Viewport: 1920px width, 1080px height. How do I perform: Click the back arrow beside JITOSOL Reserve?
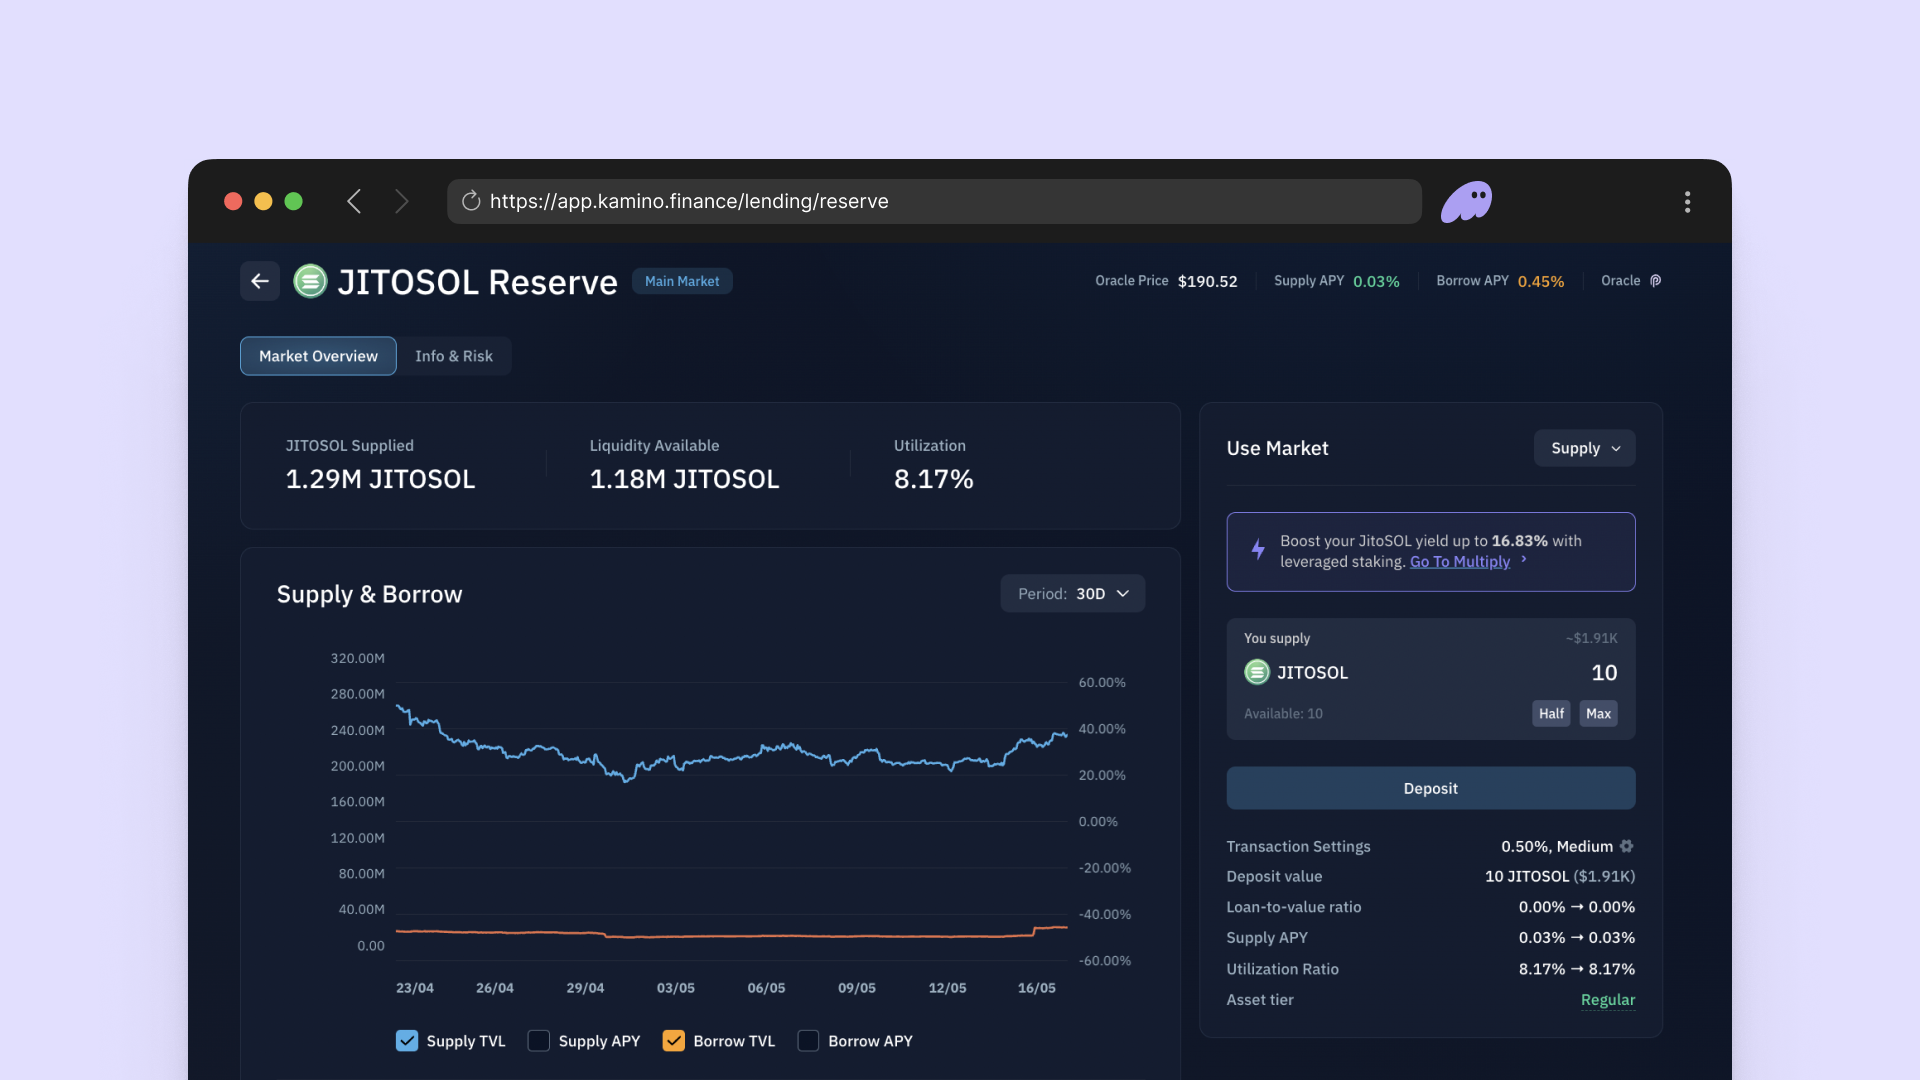point(260,281)
